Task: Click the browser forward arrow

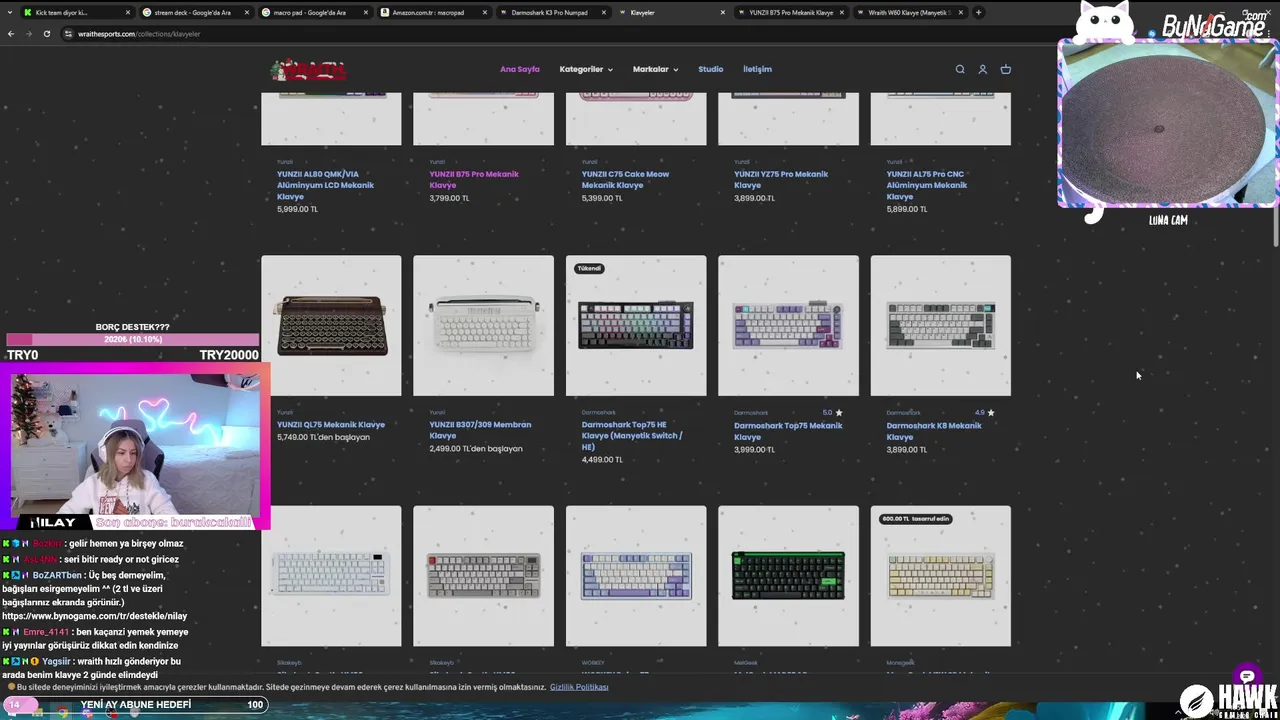Action: tap(28, 34)
